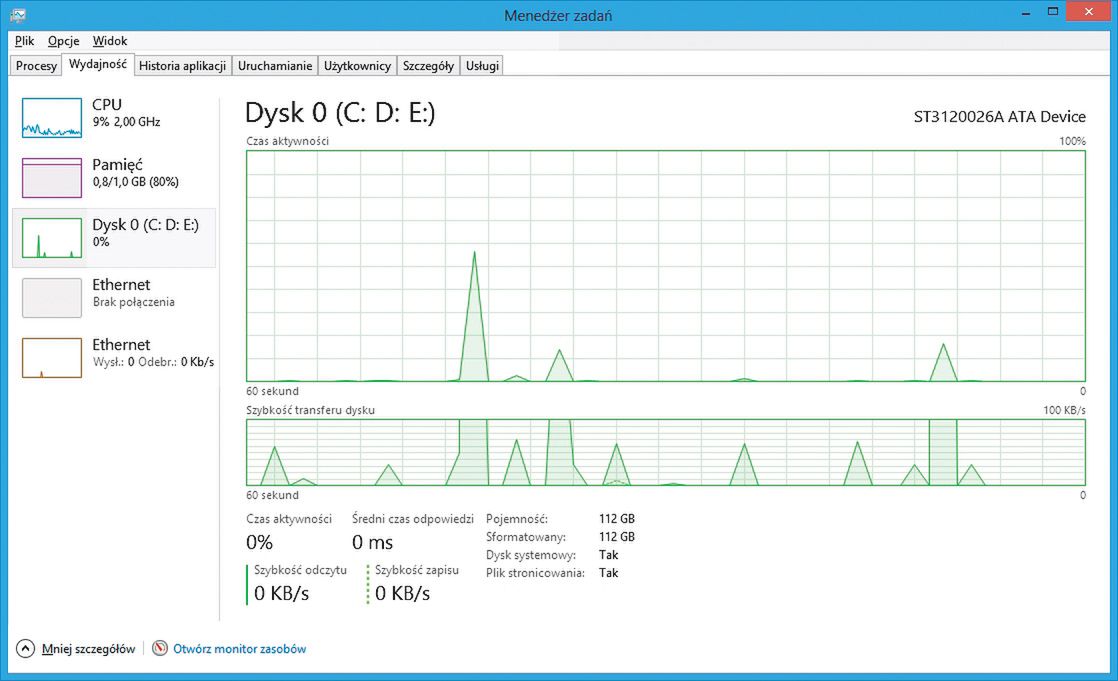Select the Pamięć memory mini graph thumbnail
The image size is (1118, 681).
coord(52,178)
